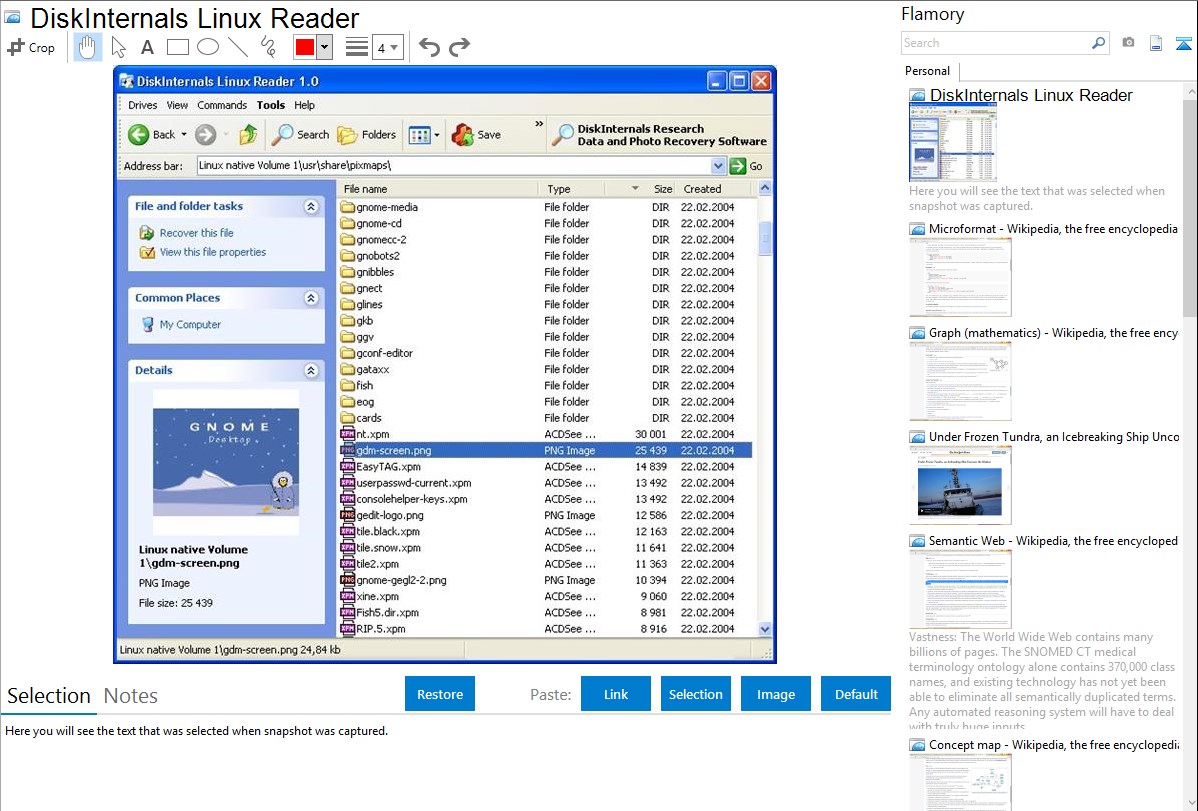Open the Microformat Wikipedia snapshot thumbnail
Viewport: 1198px width, 811px height.
960,277
